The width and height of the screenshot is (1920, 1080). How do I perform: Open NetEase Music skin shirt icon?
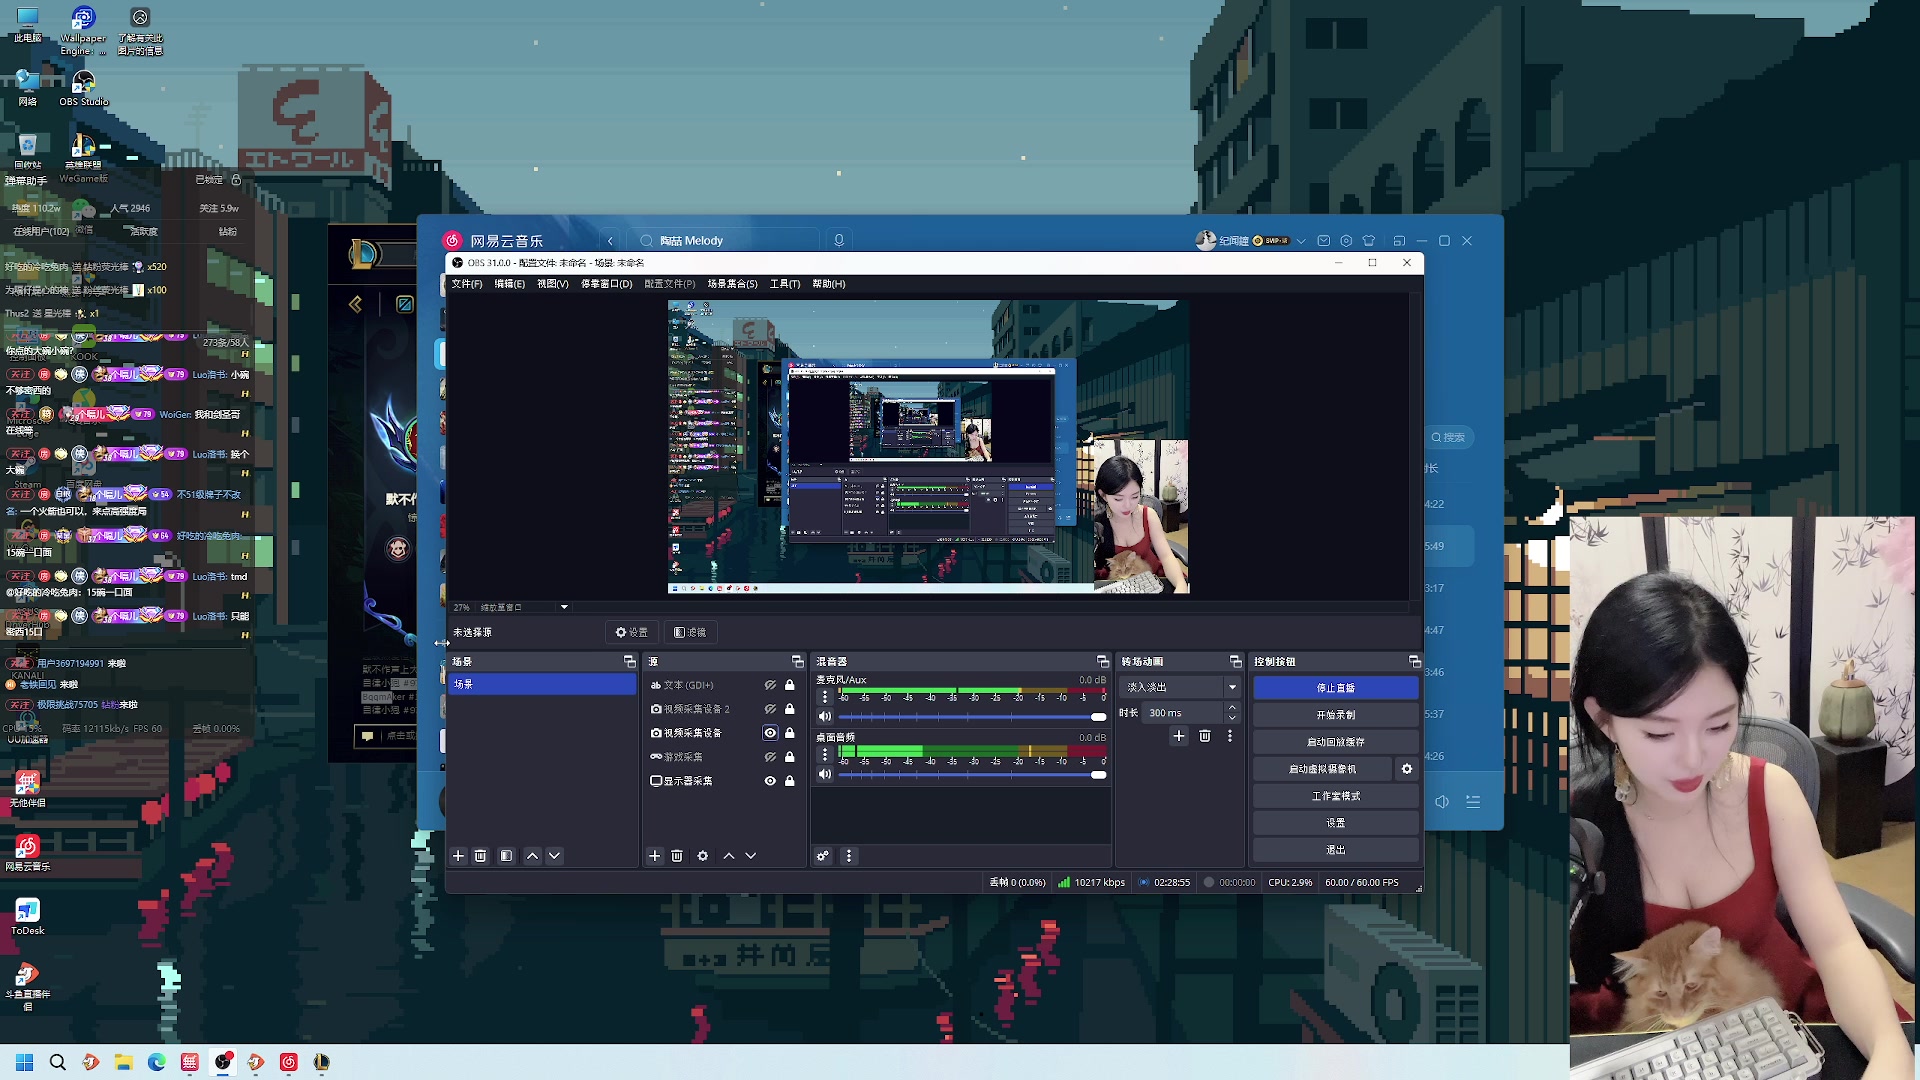[x=1369, y=240]
